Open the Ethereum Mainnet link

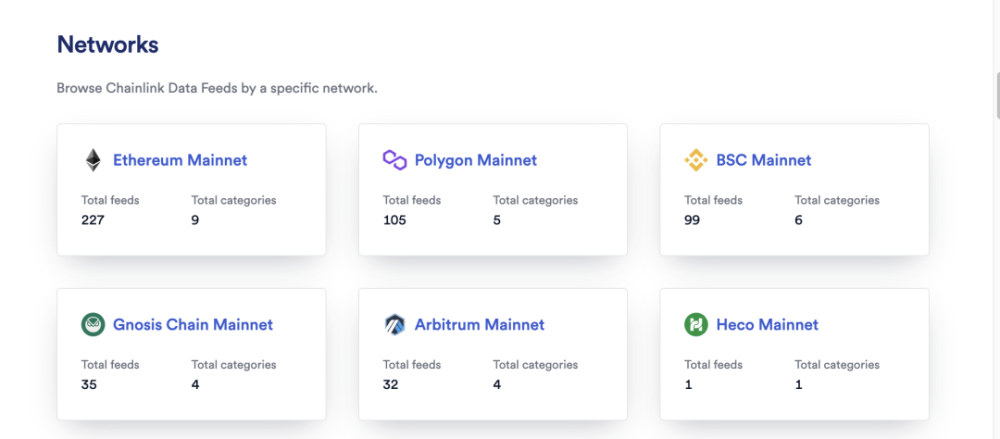180,160
